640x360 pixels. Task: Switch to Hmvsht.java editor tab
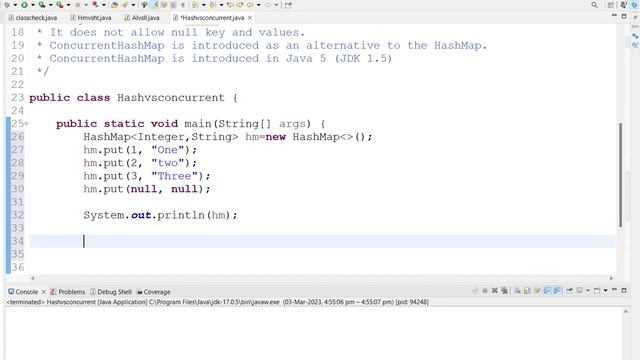(x=90, y=18)
